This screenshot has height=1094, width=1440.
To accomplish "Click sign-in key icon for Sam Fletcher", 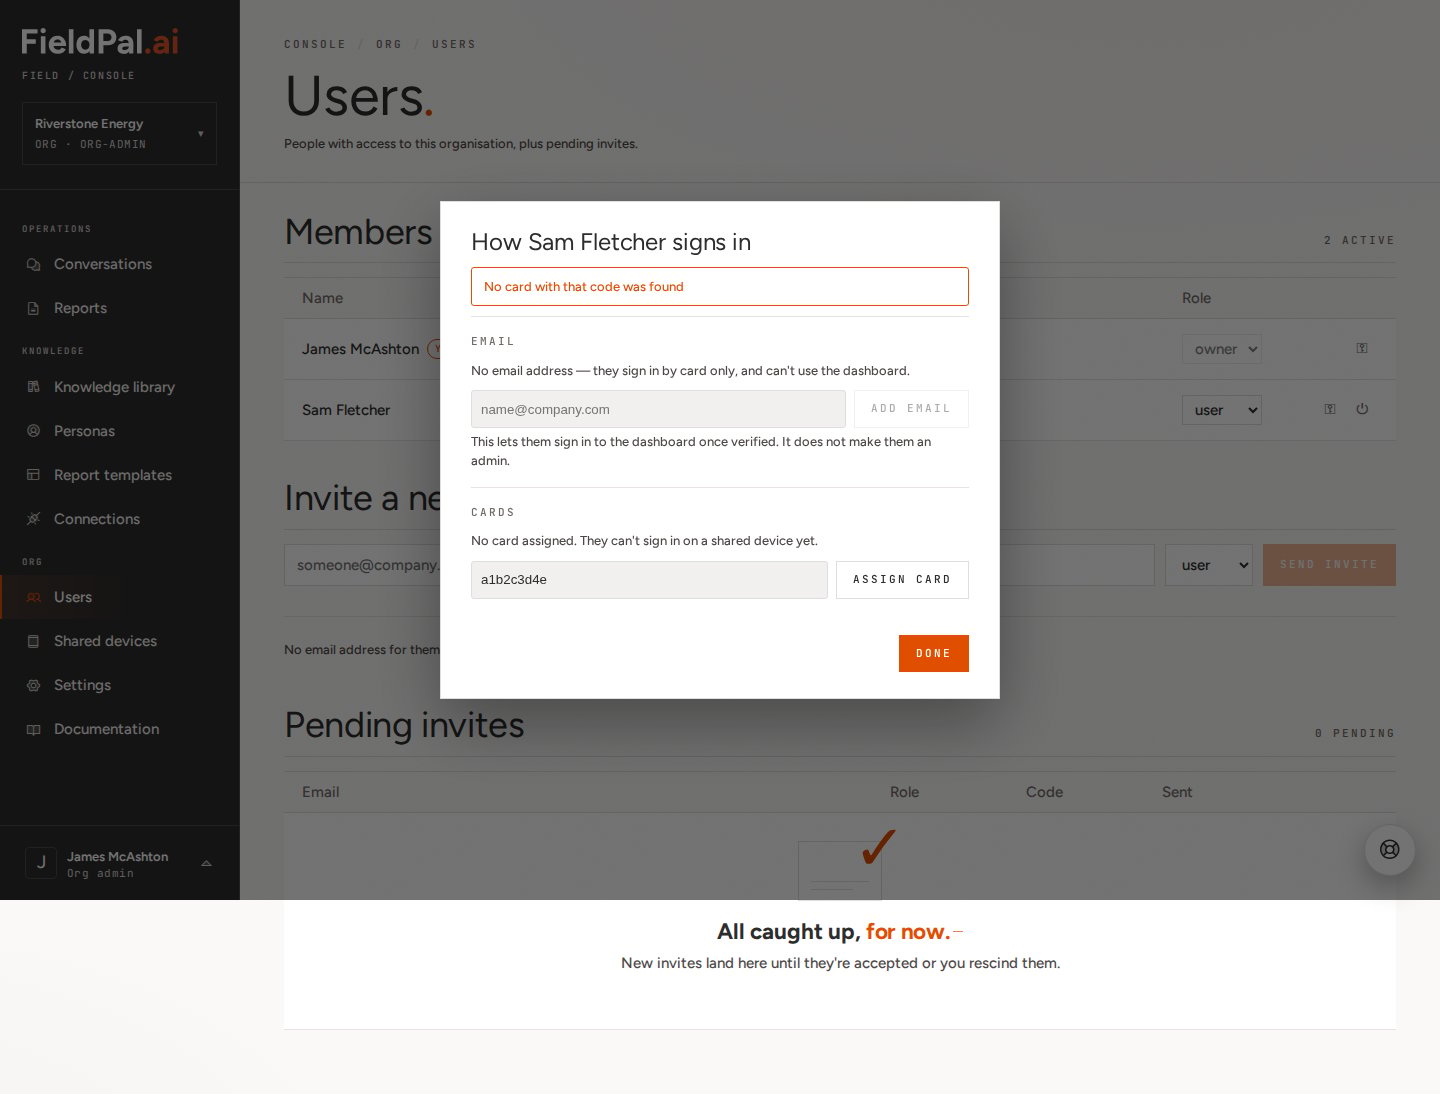I will [1330, 409].
